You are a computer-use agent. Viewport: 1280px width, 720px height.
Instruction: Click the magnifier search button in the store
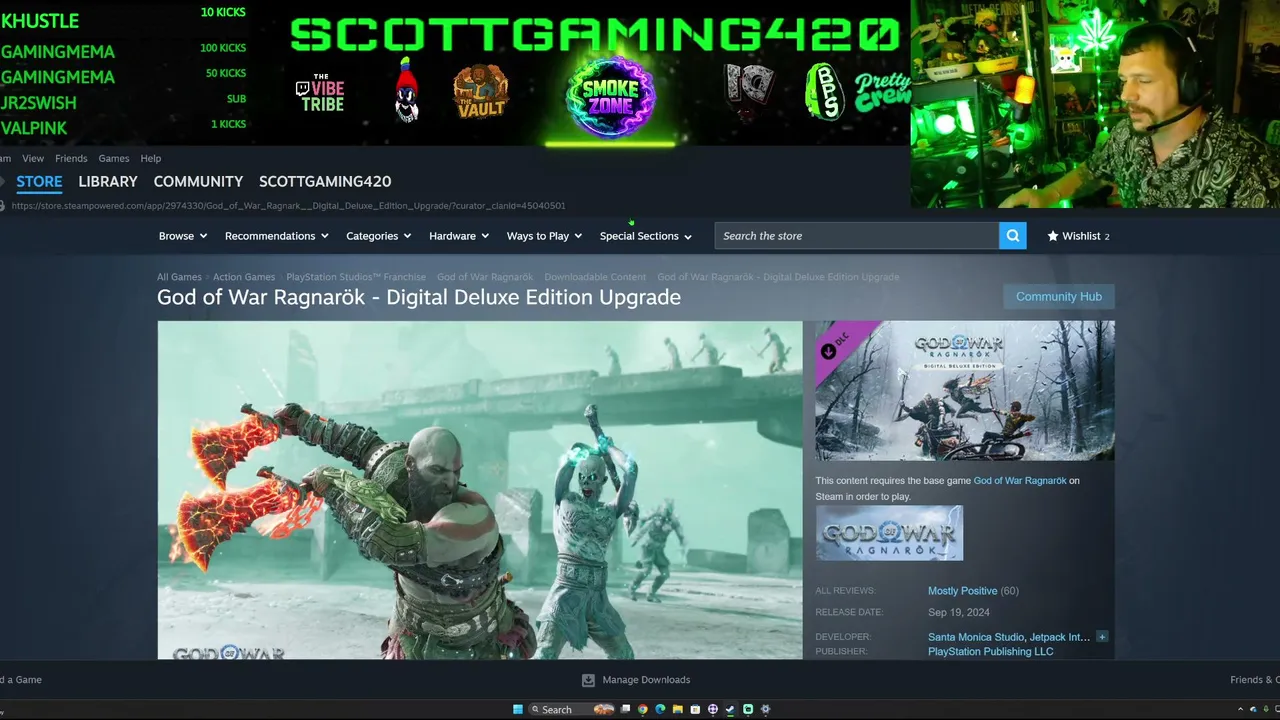pos(1012,236)
